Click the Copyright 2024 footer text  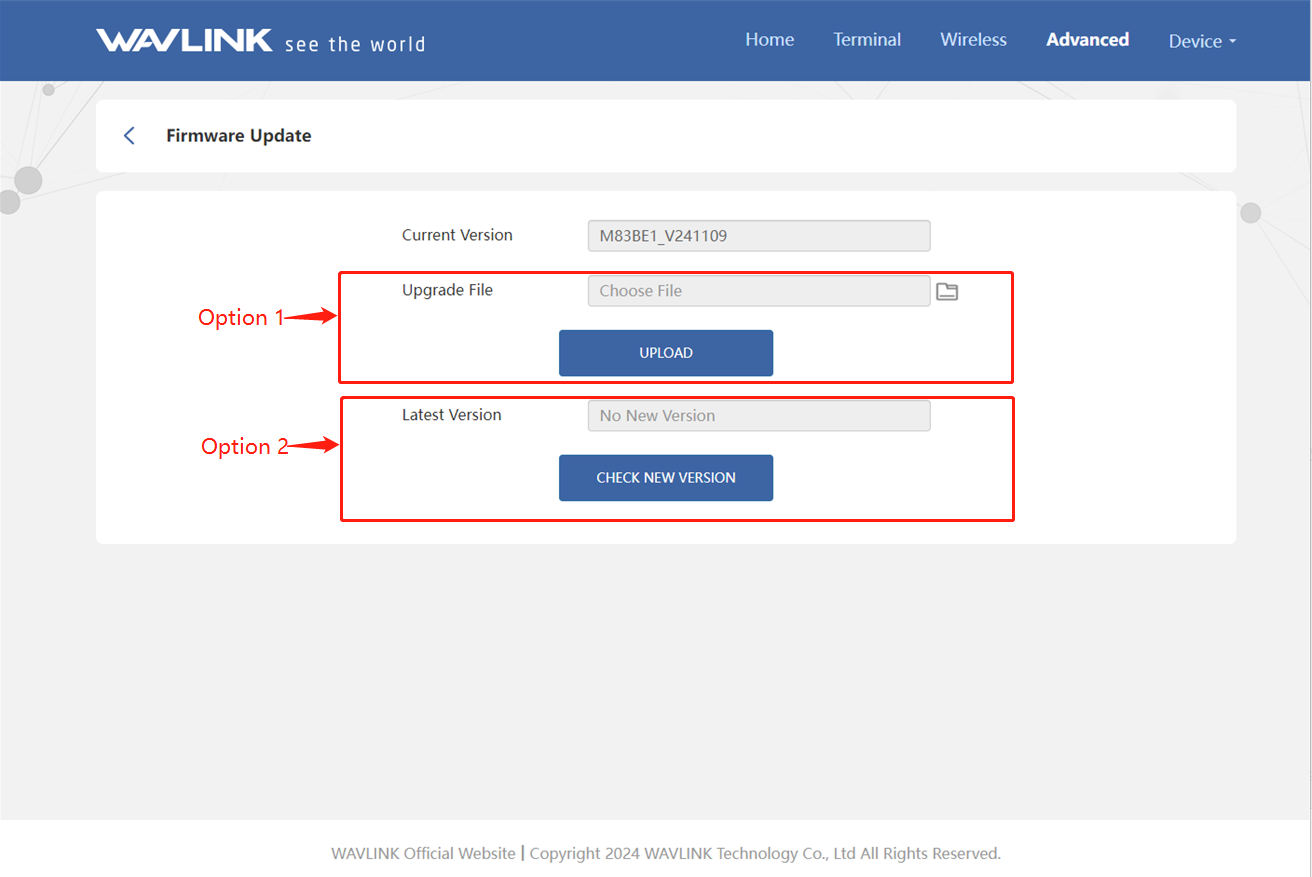click(765, 853)
